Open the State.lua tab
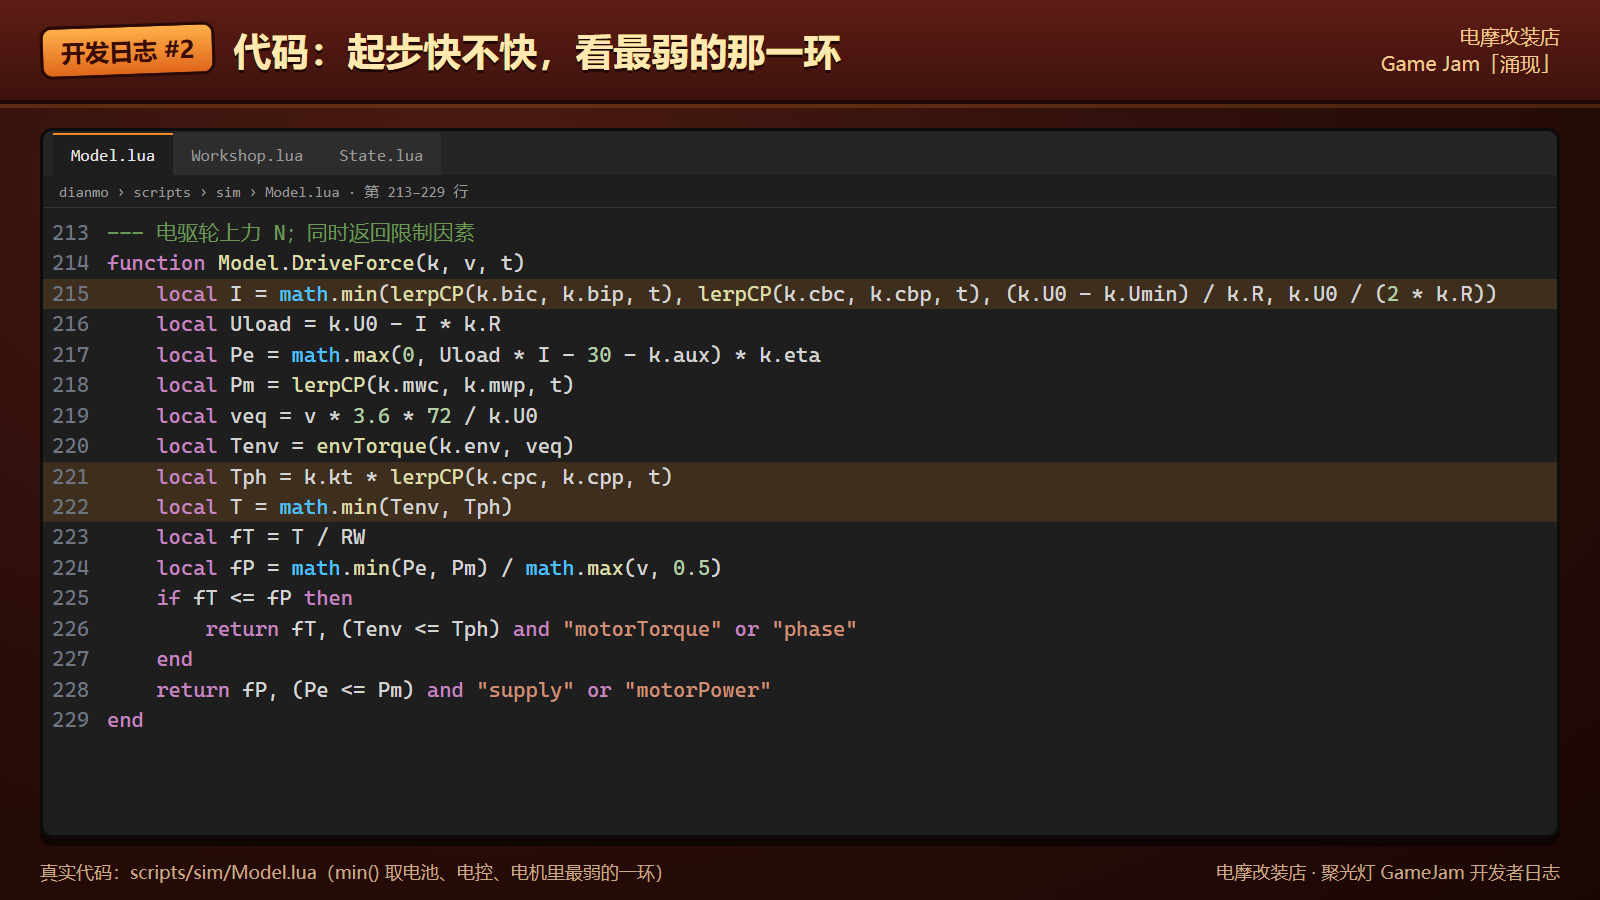Image resolution: width=1600 pixels, height=900 pixels. 381,155
